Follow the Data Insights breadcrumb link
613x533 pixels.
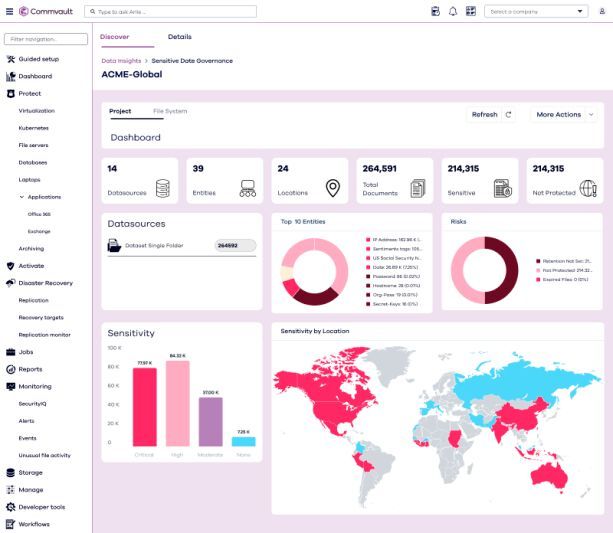[122, 61]
